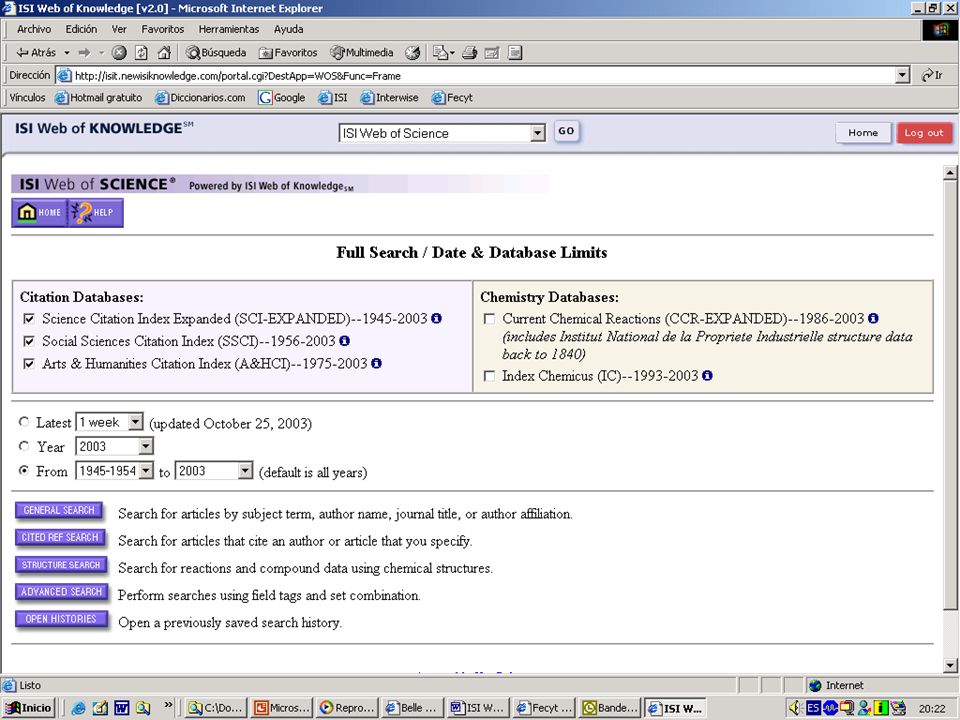Viewport: 960px width, 720px height.
Task: Open the Archivo menu
Action: [34, 29]
